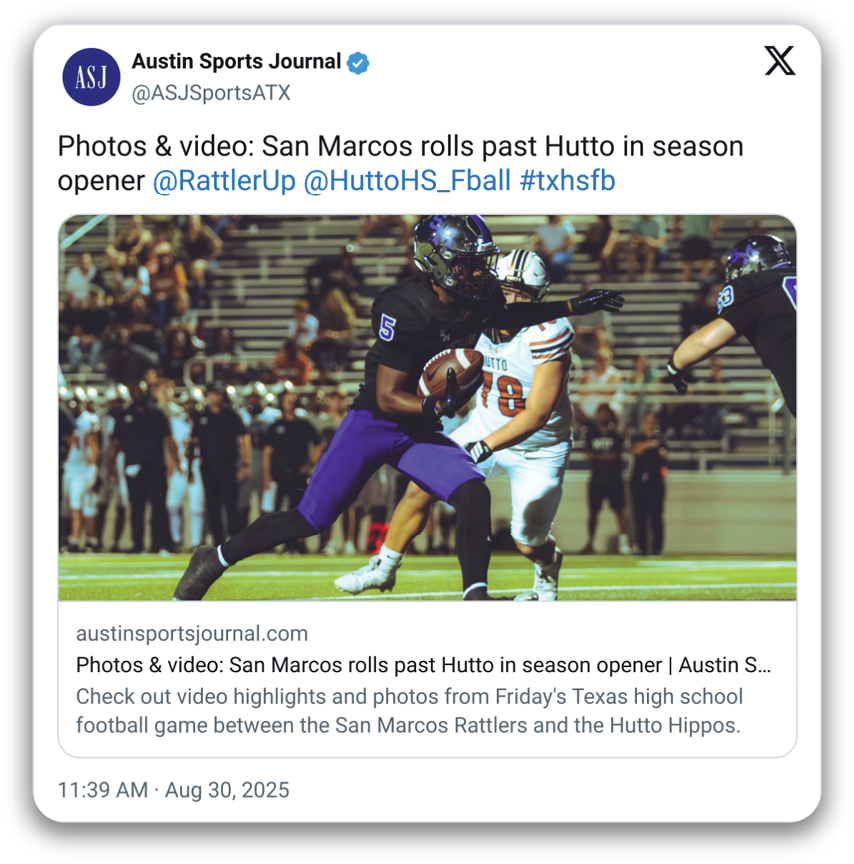Viewport: 854px width, 864px height.
Task: Click the Hutto number 78 jersey in photo
Action: tap(502, 396)
